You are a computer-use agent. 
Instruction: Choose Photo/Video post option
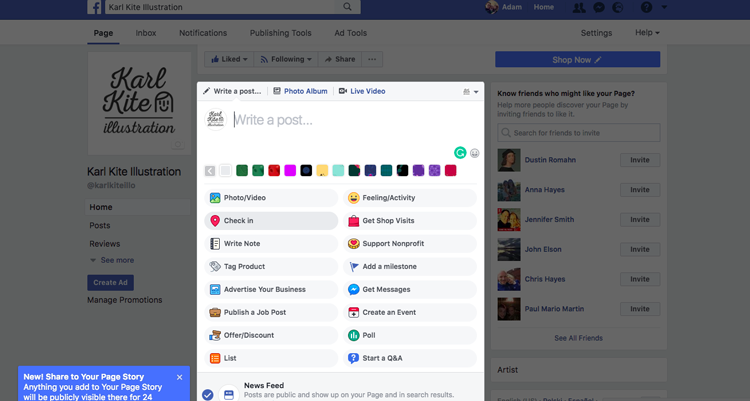pyautogui.click(x=271, y=198)
